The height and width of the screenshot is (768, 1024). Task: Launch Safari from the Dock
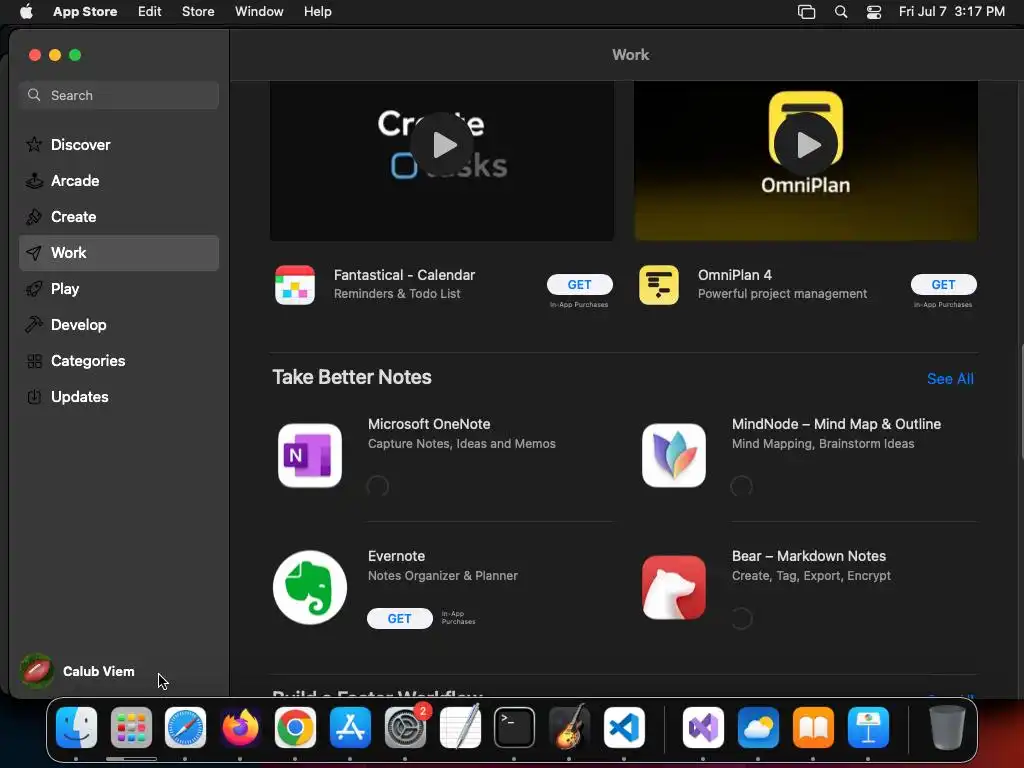185,727
